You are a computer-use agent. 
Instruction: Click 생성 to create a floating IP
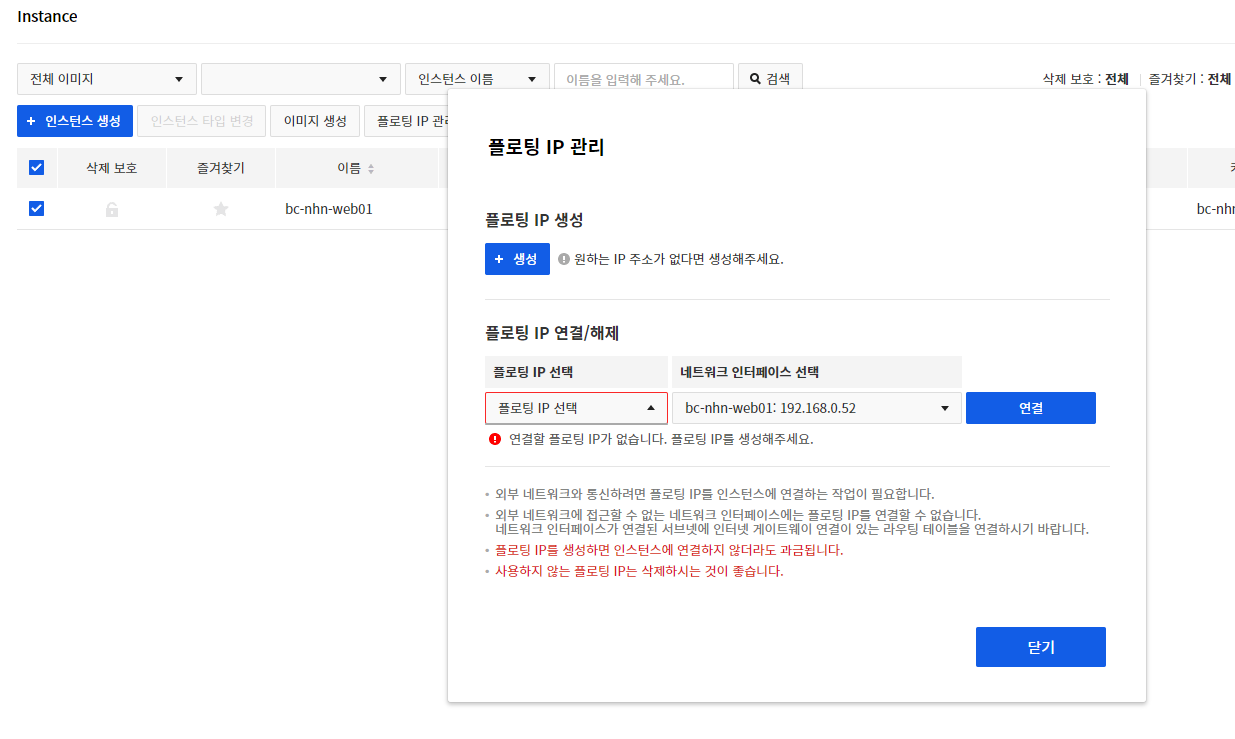tap(517, 258)
